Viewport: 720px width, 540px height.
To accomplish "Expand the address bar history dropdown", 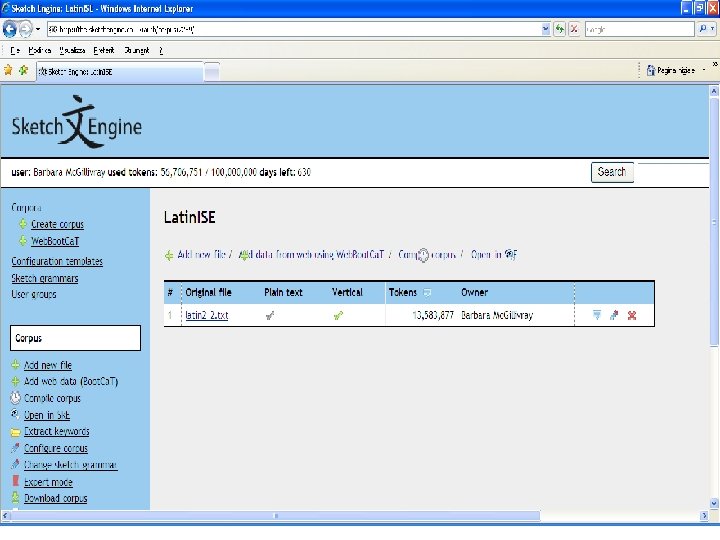I will 546,29.
